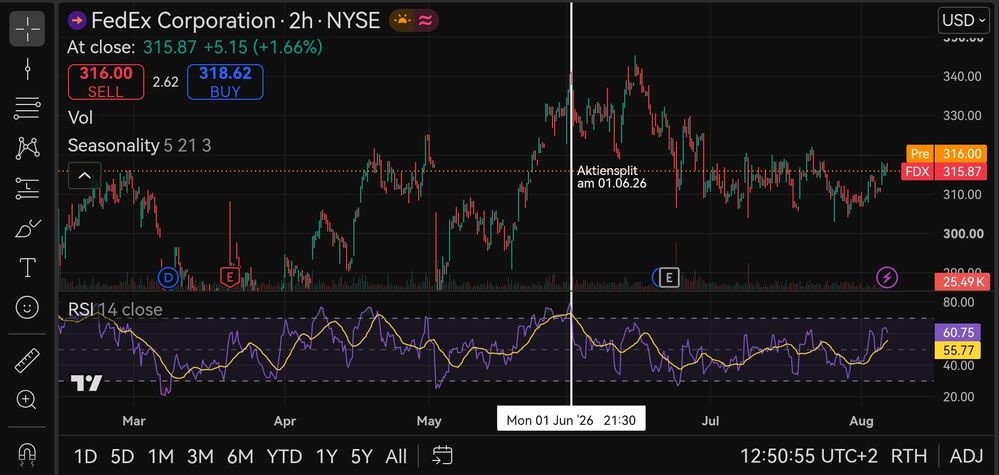Click the At close 315.87 price text
The image size is (999, 475).
point(194,47)
